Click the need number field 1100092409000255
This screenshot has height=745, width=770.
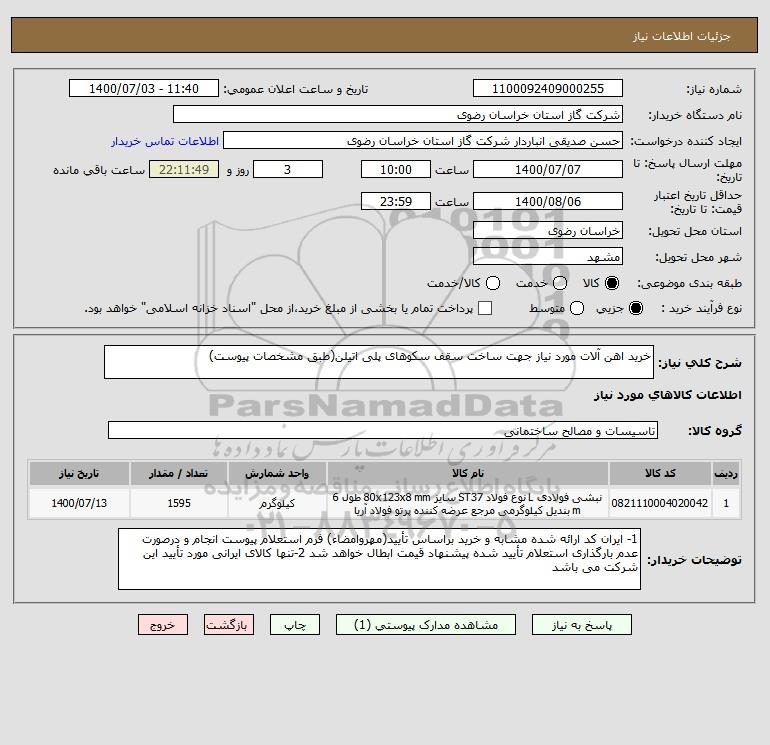click(x=548, y=88)
